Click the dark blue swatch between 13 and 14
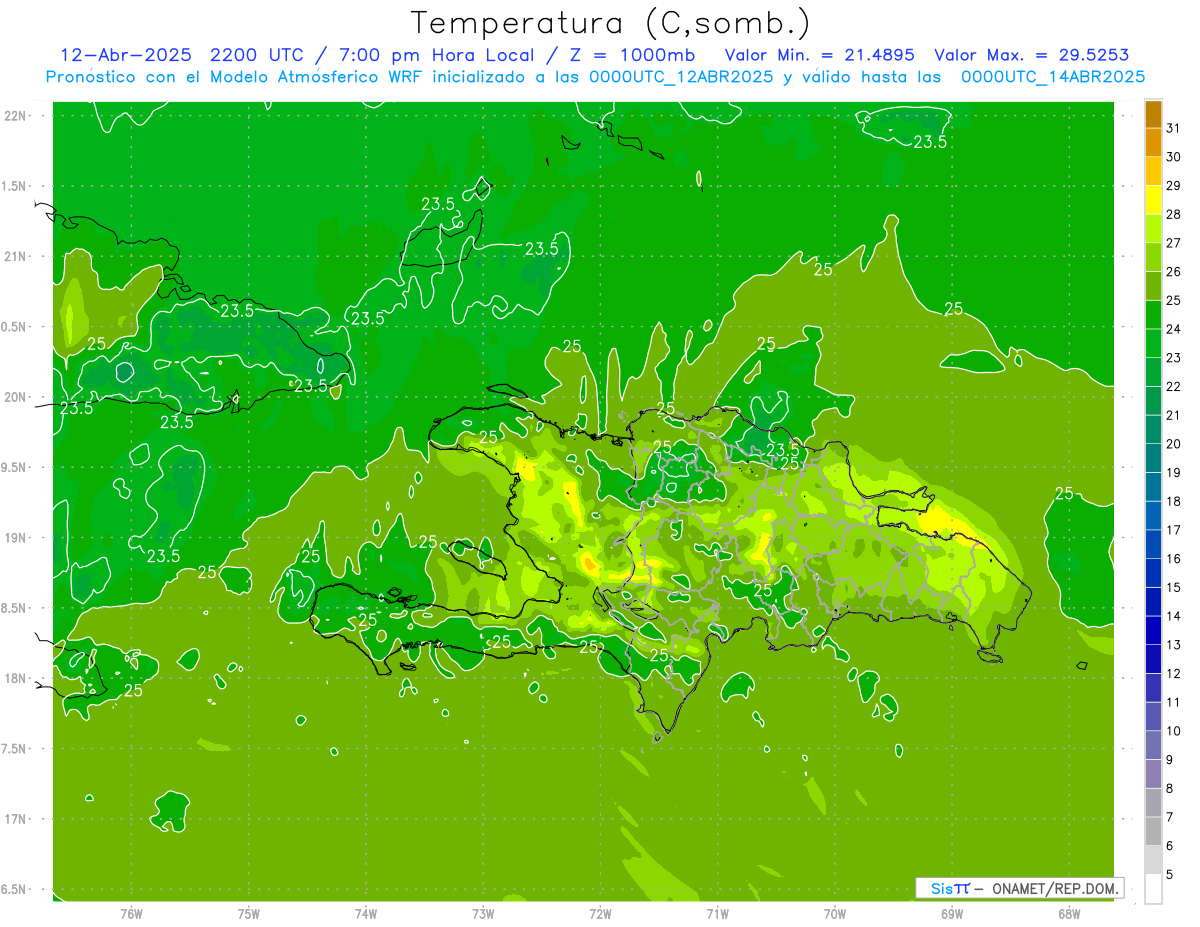1200x927 pixels. point(1154,631)
